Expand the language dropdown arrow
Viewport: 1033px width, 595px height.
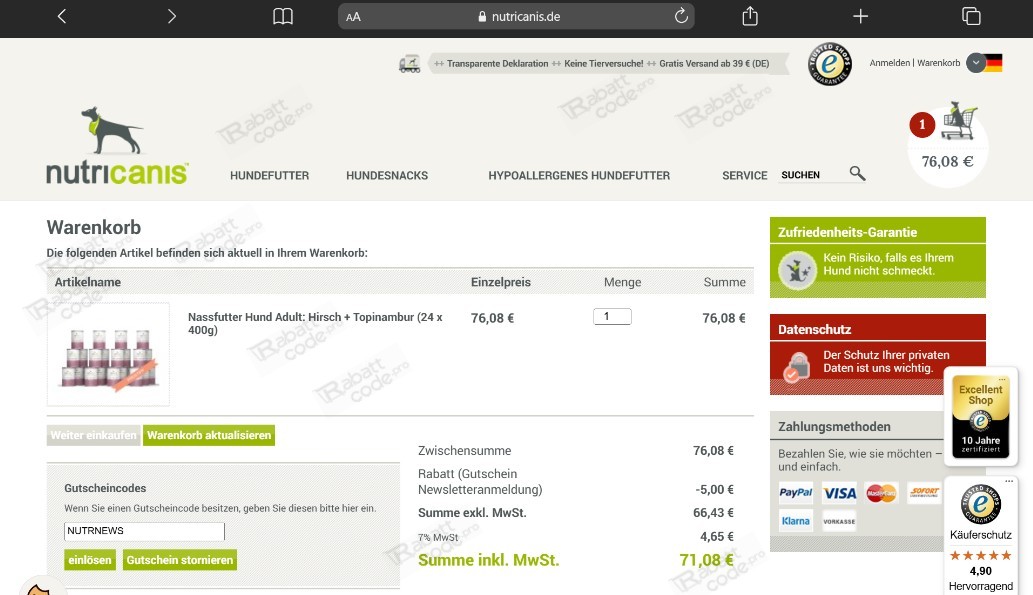[976, 63]
